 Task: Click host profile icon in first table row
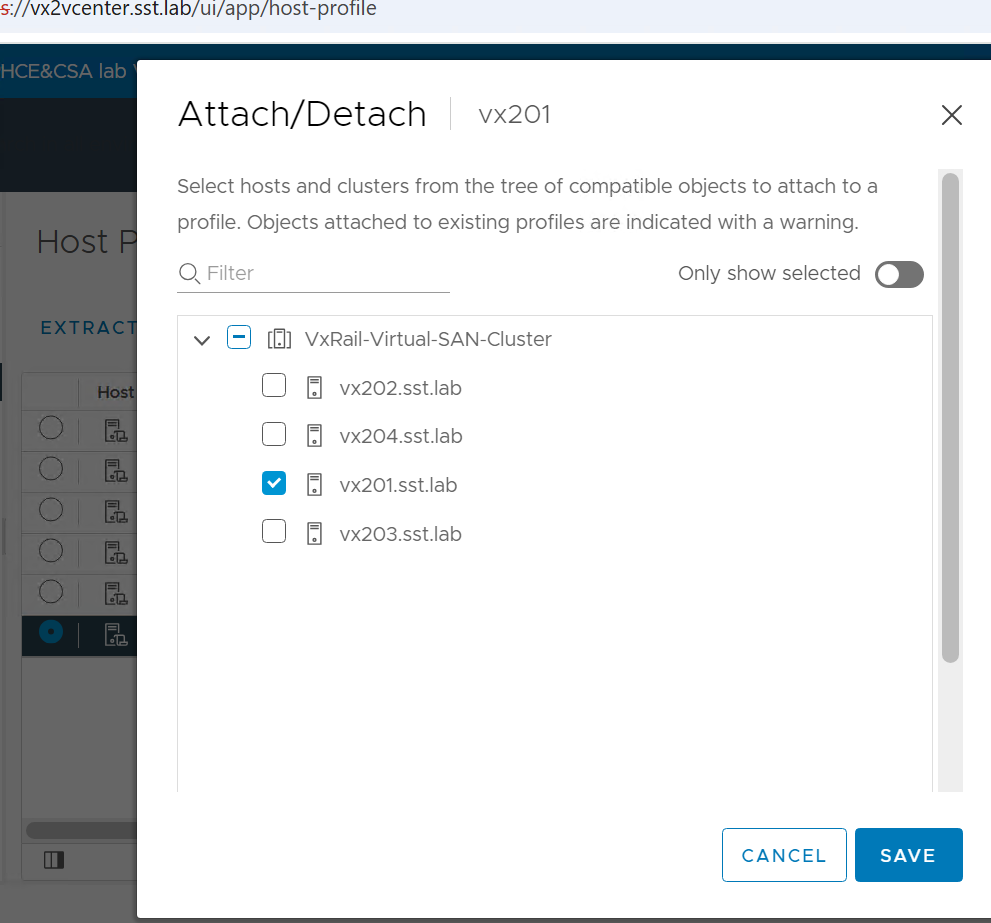116,431
